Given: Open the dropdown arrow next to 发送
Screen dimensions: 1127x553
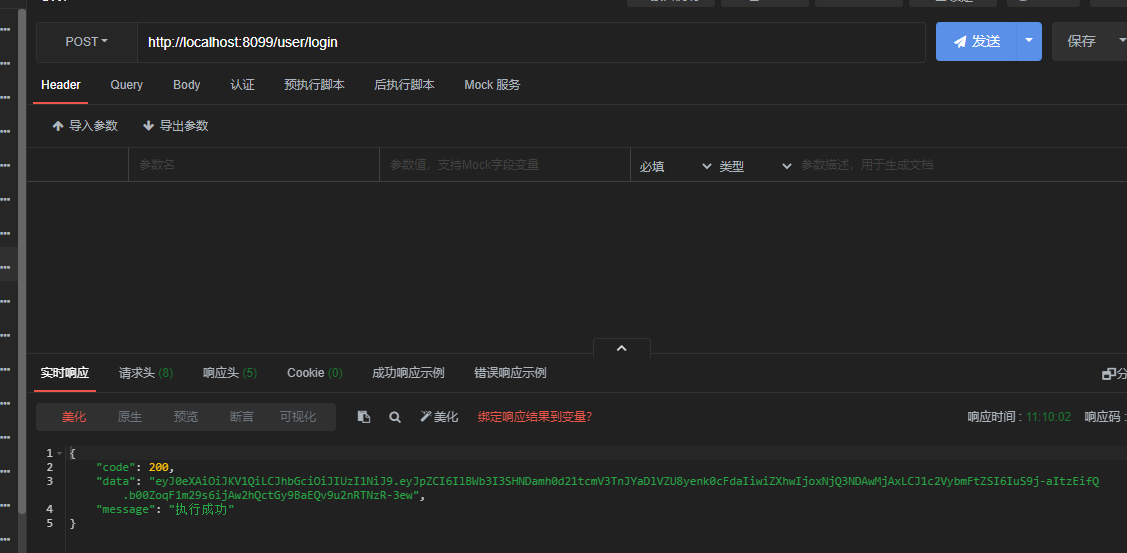Looking at the screenshot, I should (1029, 42).
